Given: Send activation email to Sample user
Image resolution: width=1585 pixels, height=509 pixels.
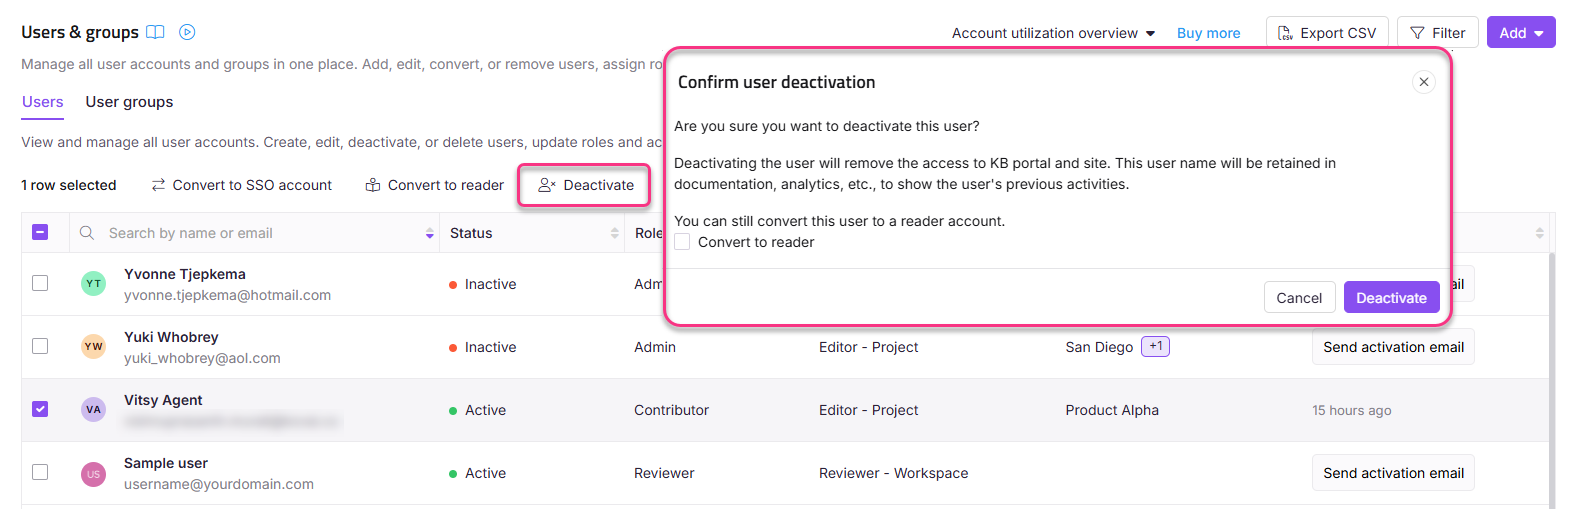Looking at the screenshot, I should click(1393, 473).
